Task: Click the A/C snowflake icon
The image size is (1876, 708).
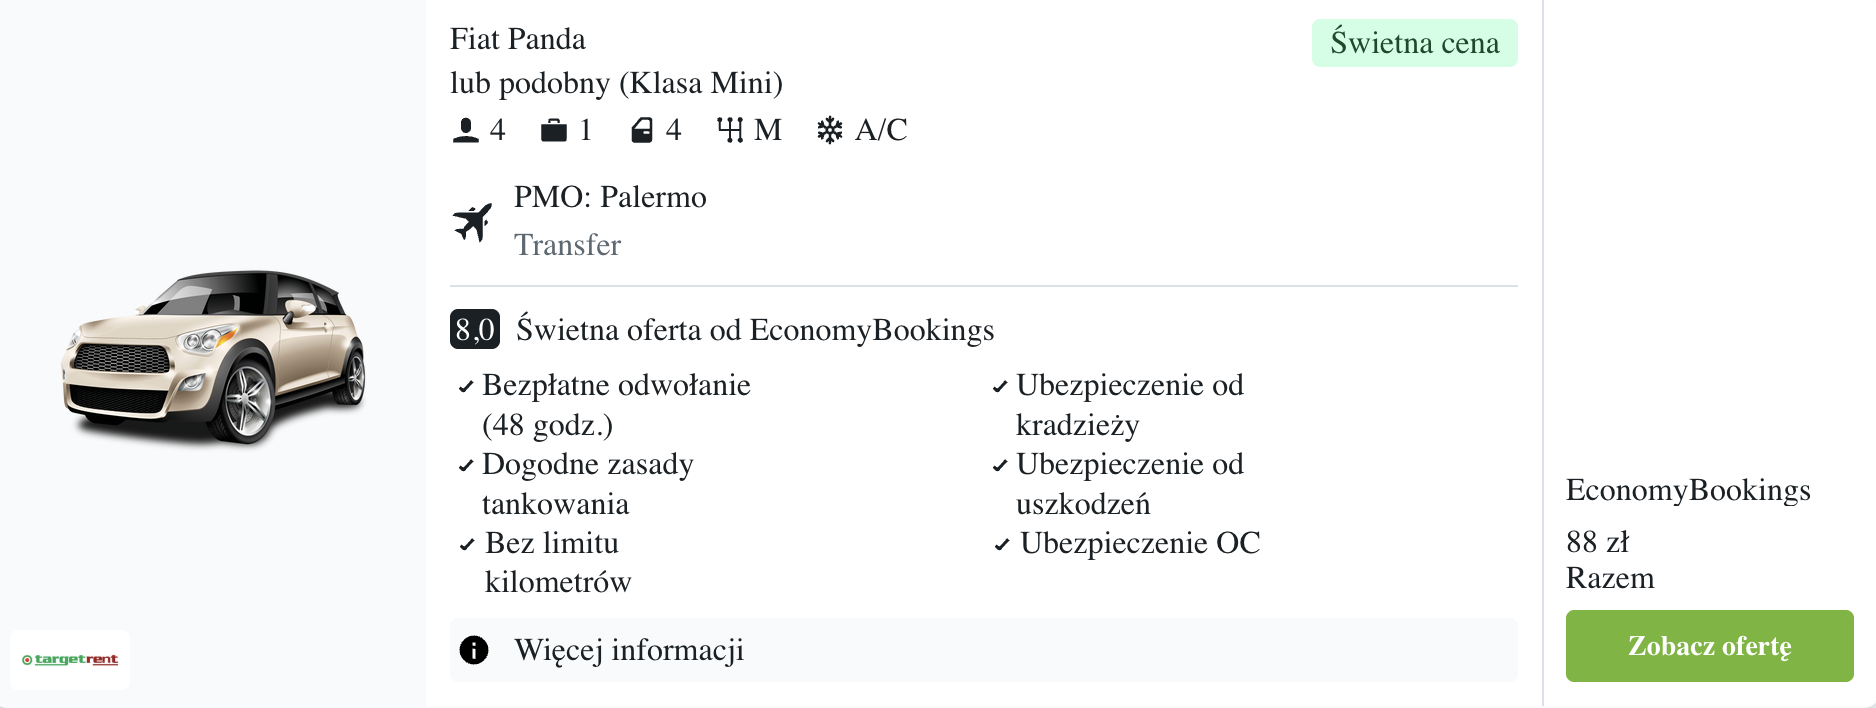Action: [829, 128]
